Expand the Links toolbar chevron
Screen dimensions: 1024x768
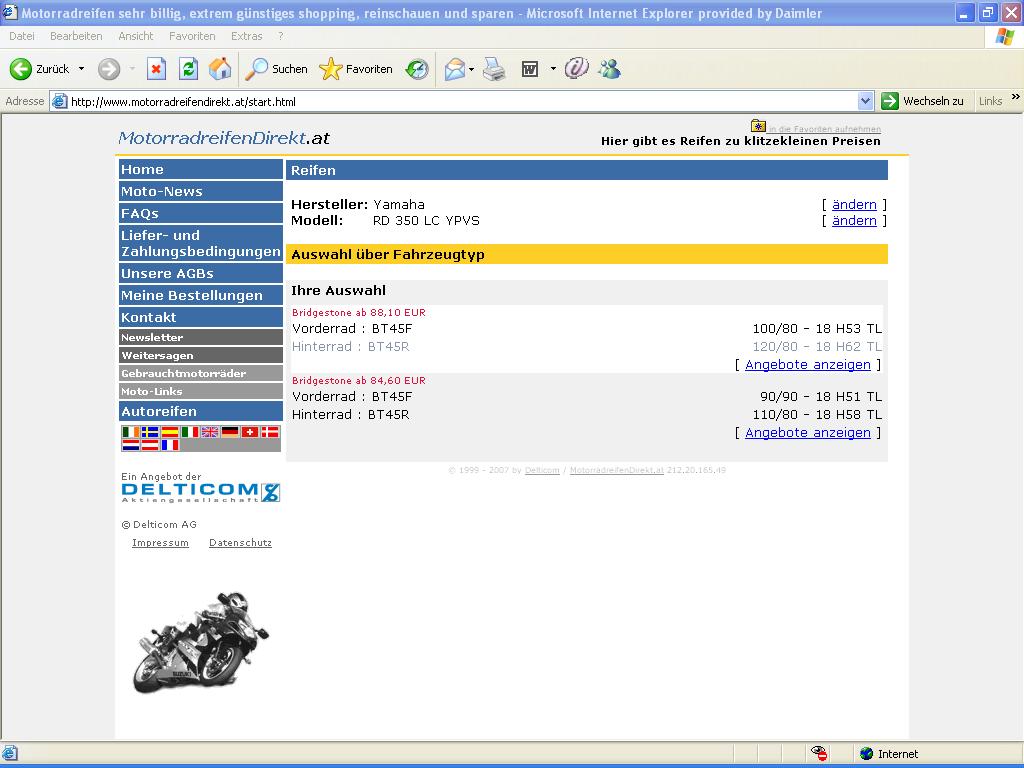[x=1016, y=97]
